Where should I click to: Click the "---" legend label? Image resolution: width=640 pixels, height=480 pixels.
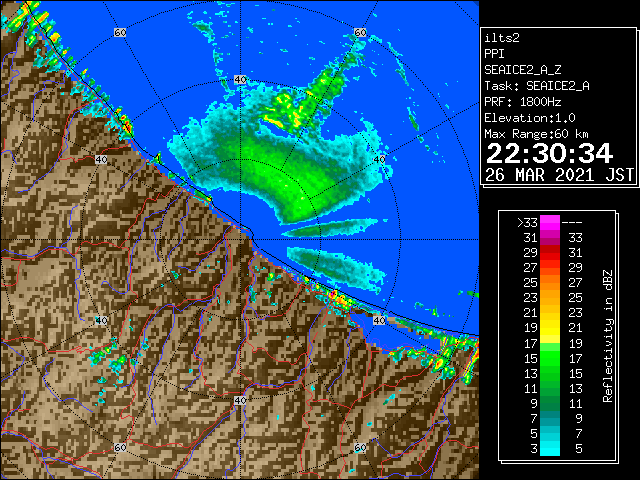pos(572,223)
